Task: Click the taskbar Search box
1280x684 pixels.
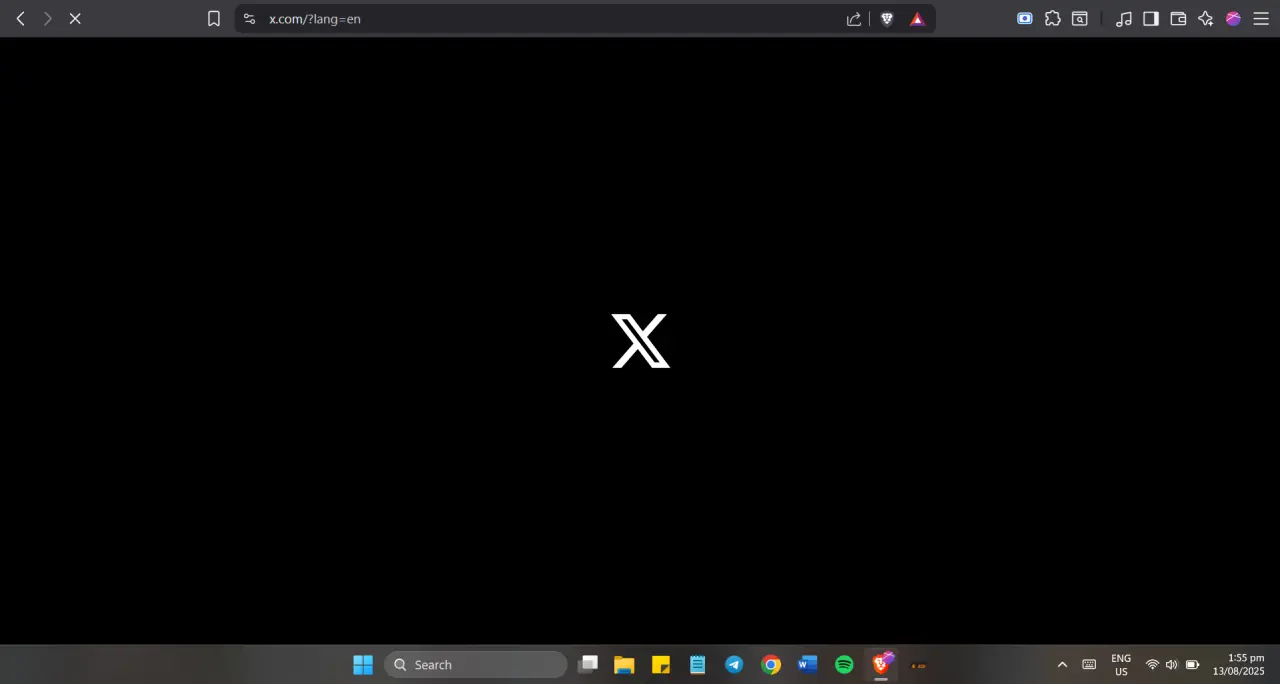Action: coord(476,665)
